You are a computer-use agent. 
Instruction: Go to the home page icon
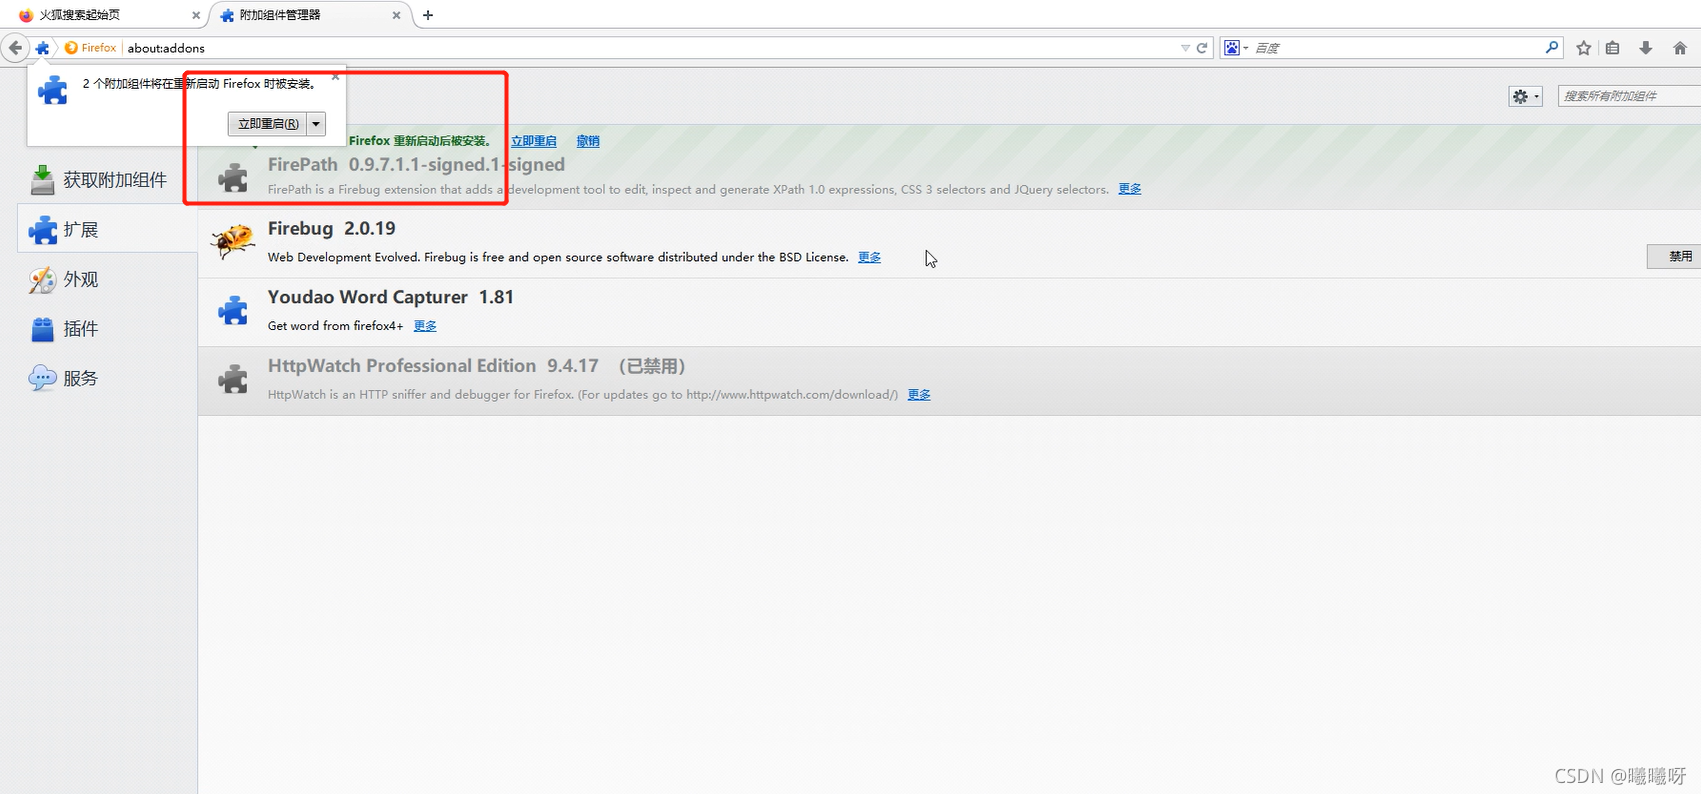tap(1680, 48)
